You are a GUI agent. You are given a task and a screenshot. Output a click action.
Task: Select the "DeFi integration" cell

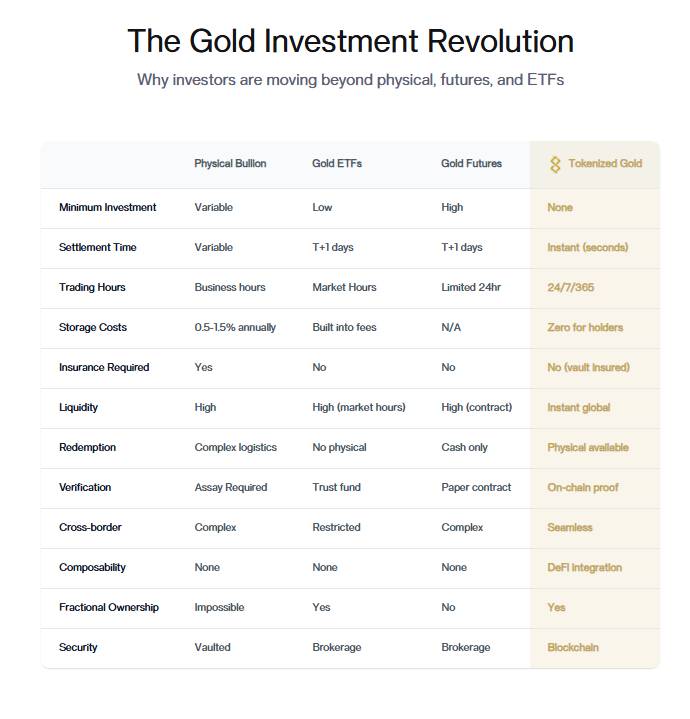click(x=584, y=568)
